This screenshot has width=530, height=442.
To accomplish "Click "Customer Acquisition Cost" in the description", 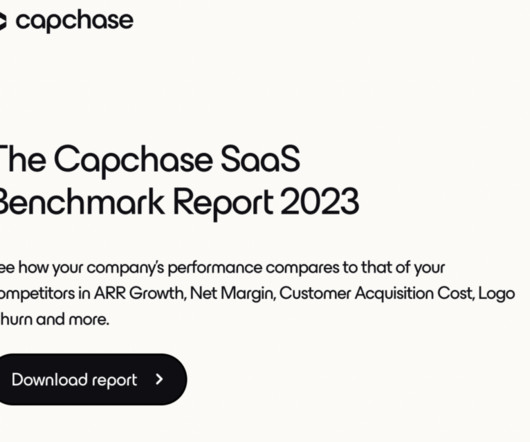I will click(376, 293).
